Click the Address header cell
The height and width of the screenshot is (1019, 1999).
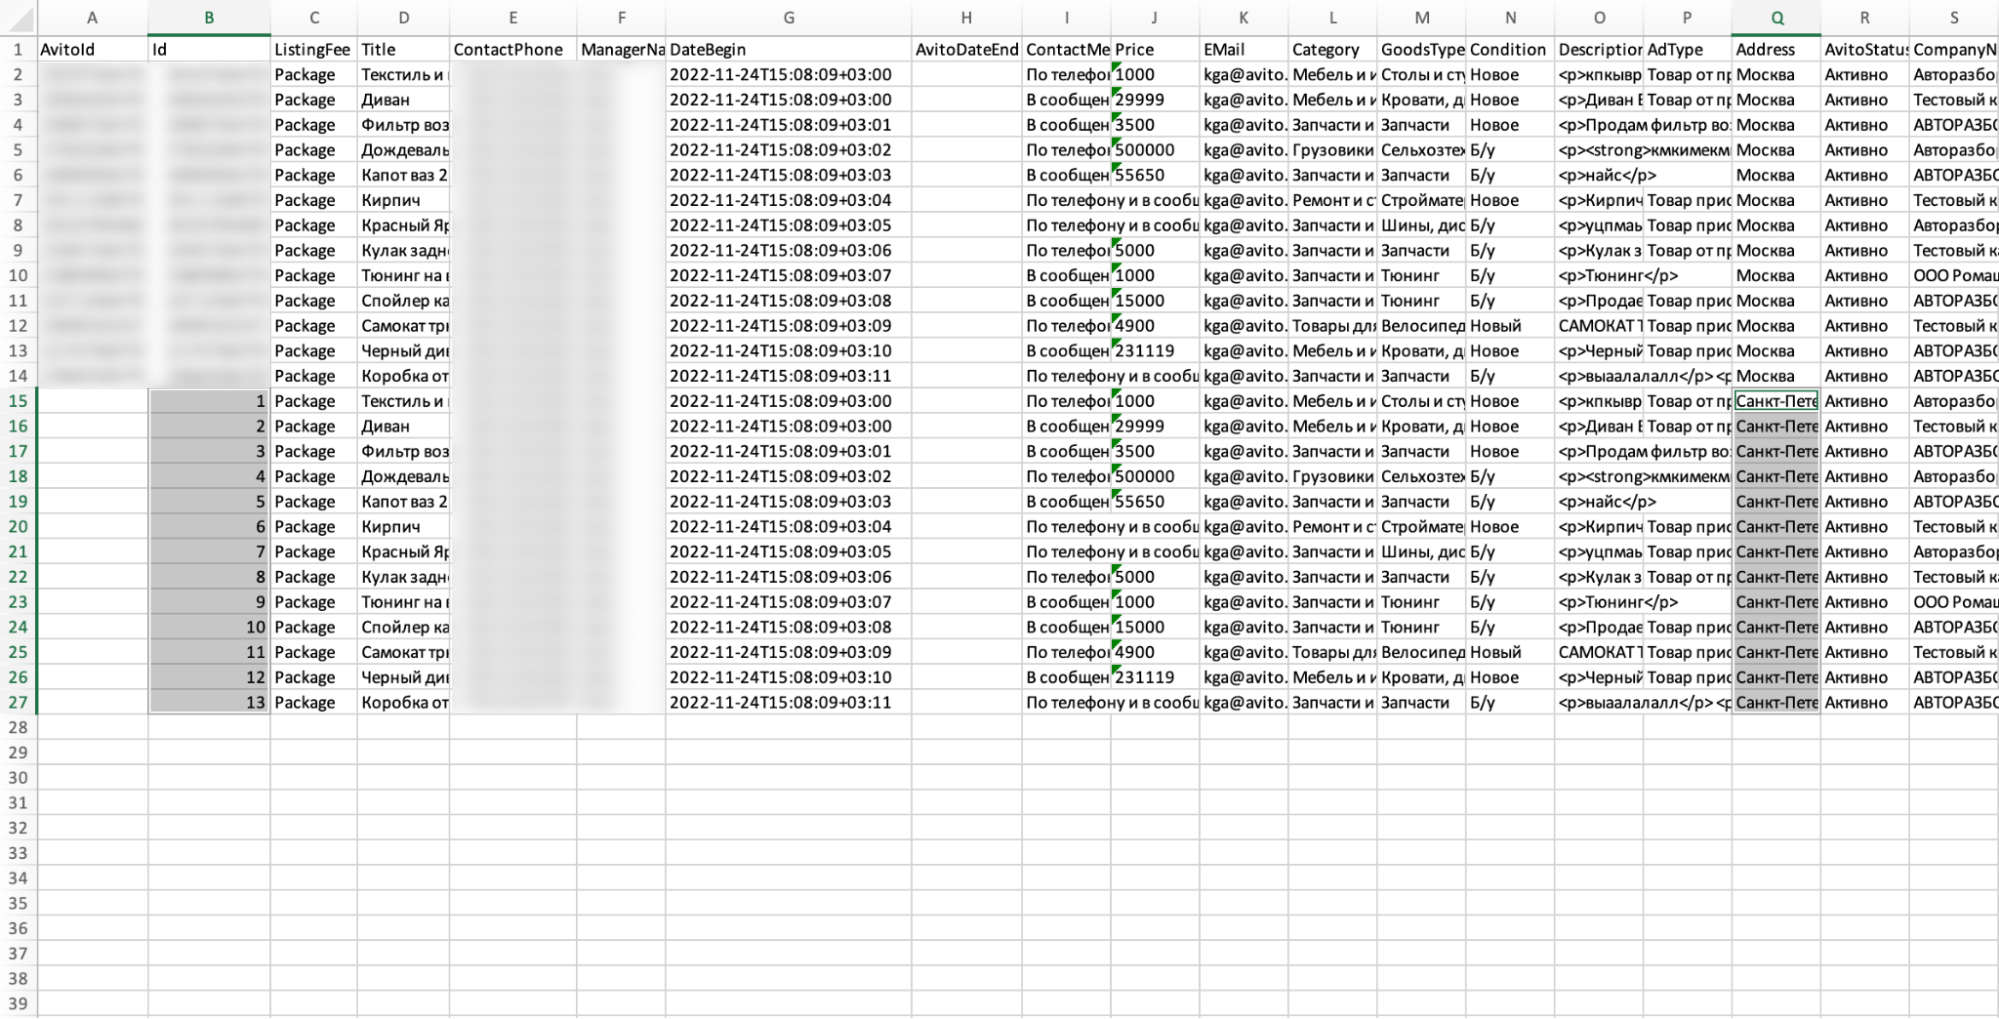[1776, 49]
